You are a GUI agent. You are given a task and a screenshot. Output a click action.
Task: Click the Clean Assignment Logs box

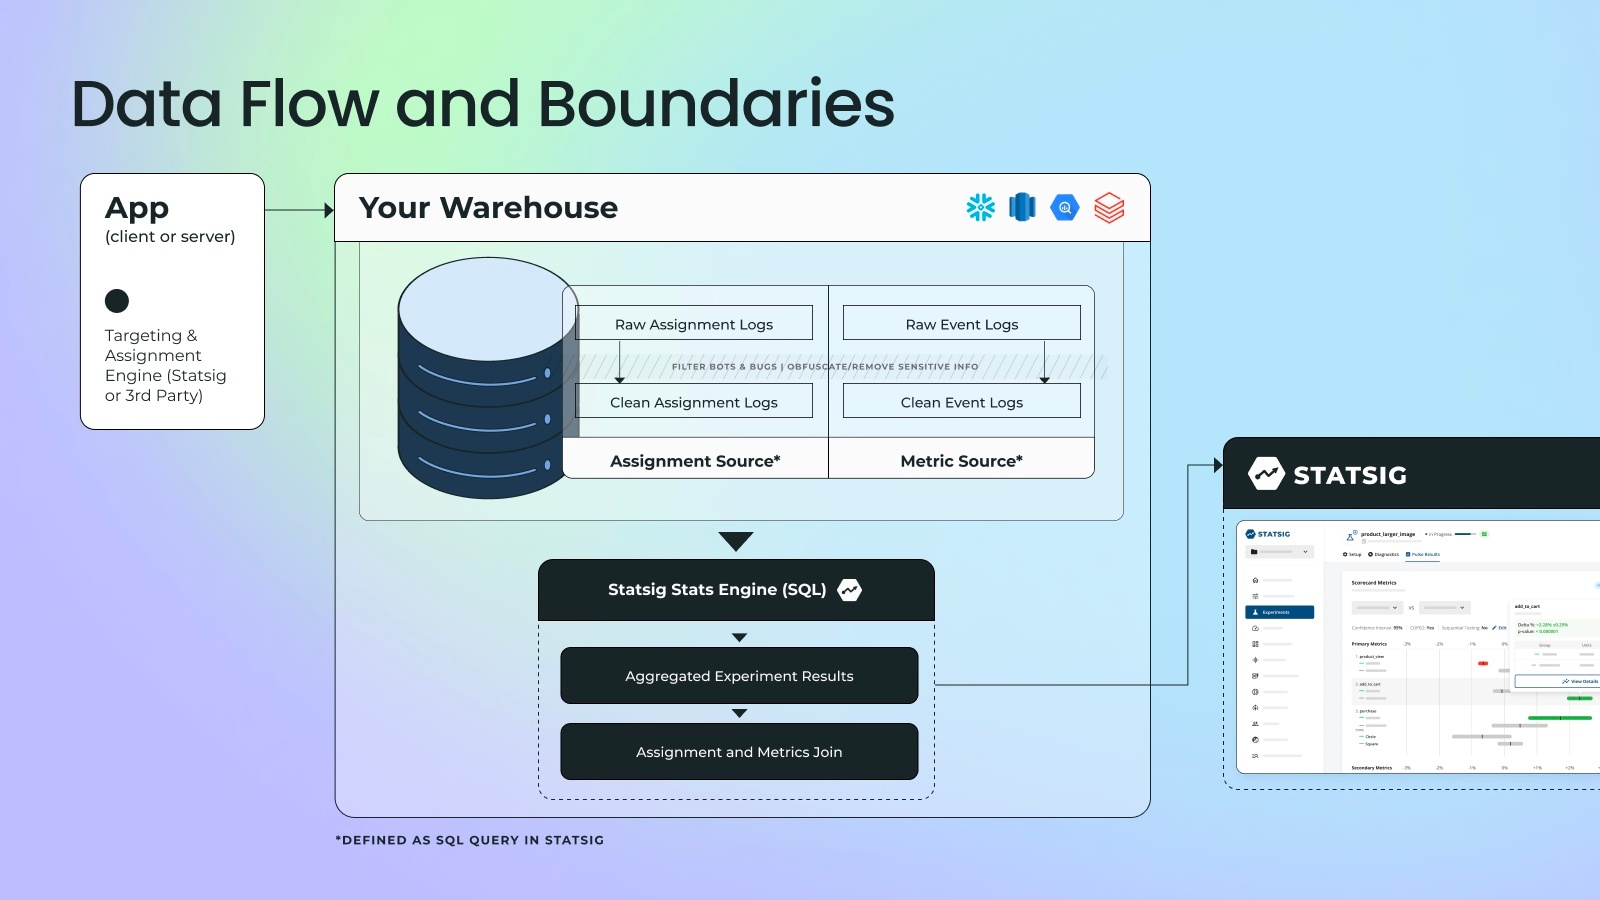pyautogui.click(x=694, y=401)
